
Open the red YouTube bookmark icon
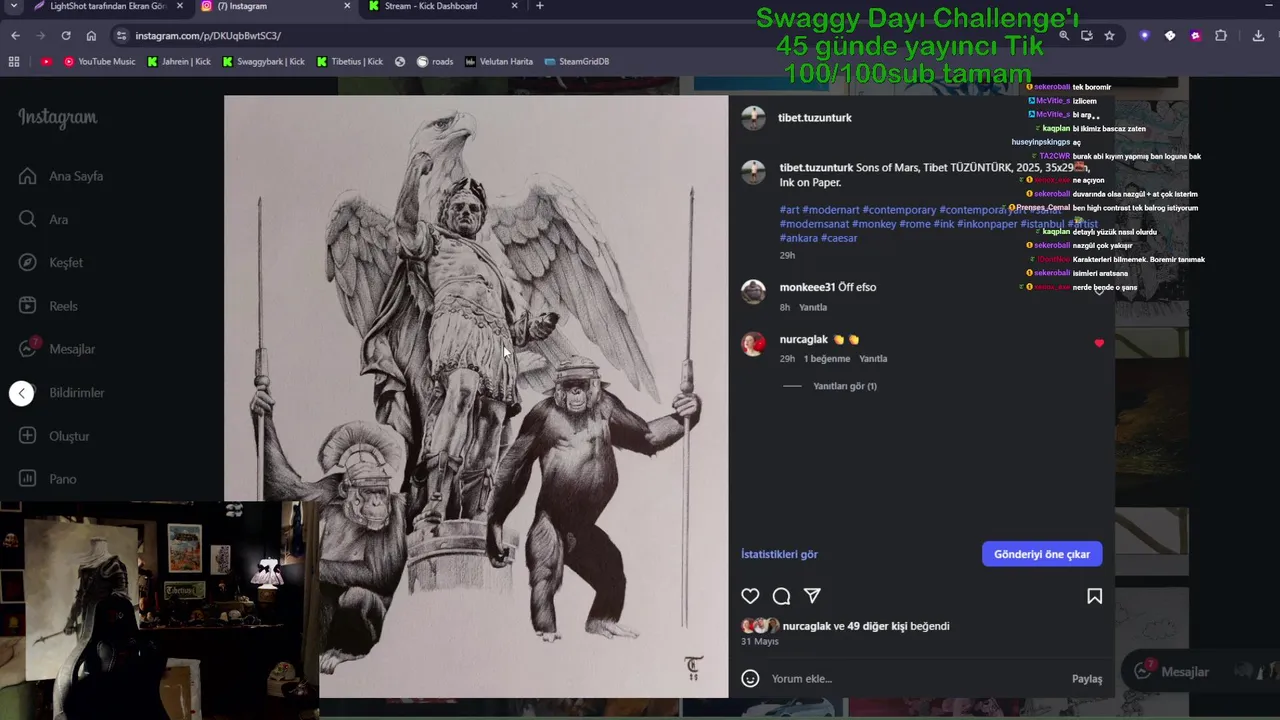(x=46, y=62)
